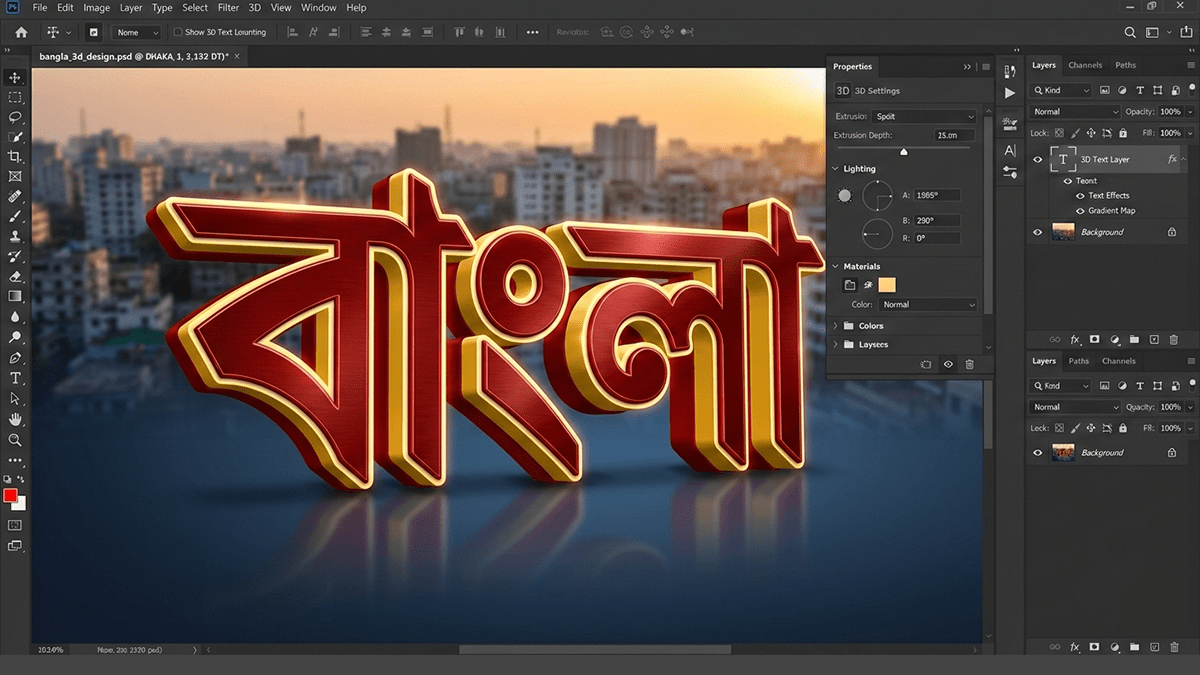Viewport: 1200px width, 675px height.
Task: Select the 3D Text Layer name
Action: pyautogui.click(x=1105, y=160)
